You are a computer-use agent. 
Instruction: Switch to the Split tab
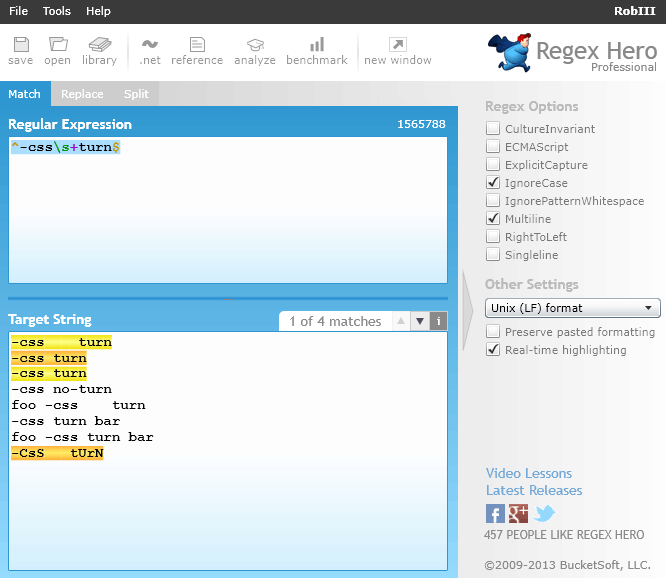click(136, 94)
